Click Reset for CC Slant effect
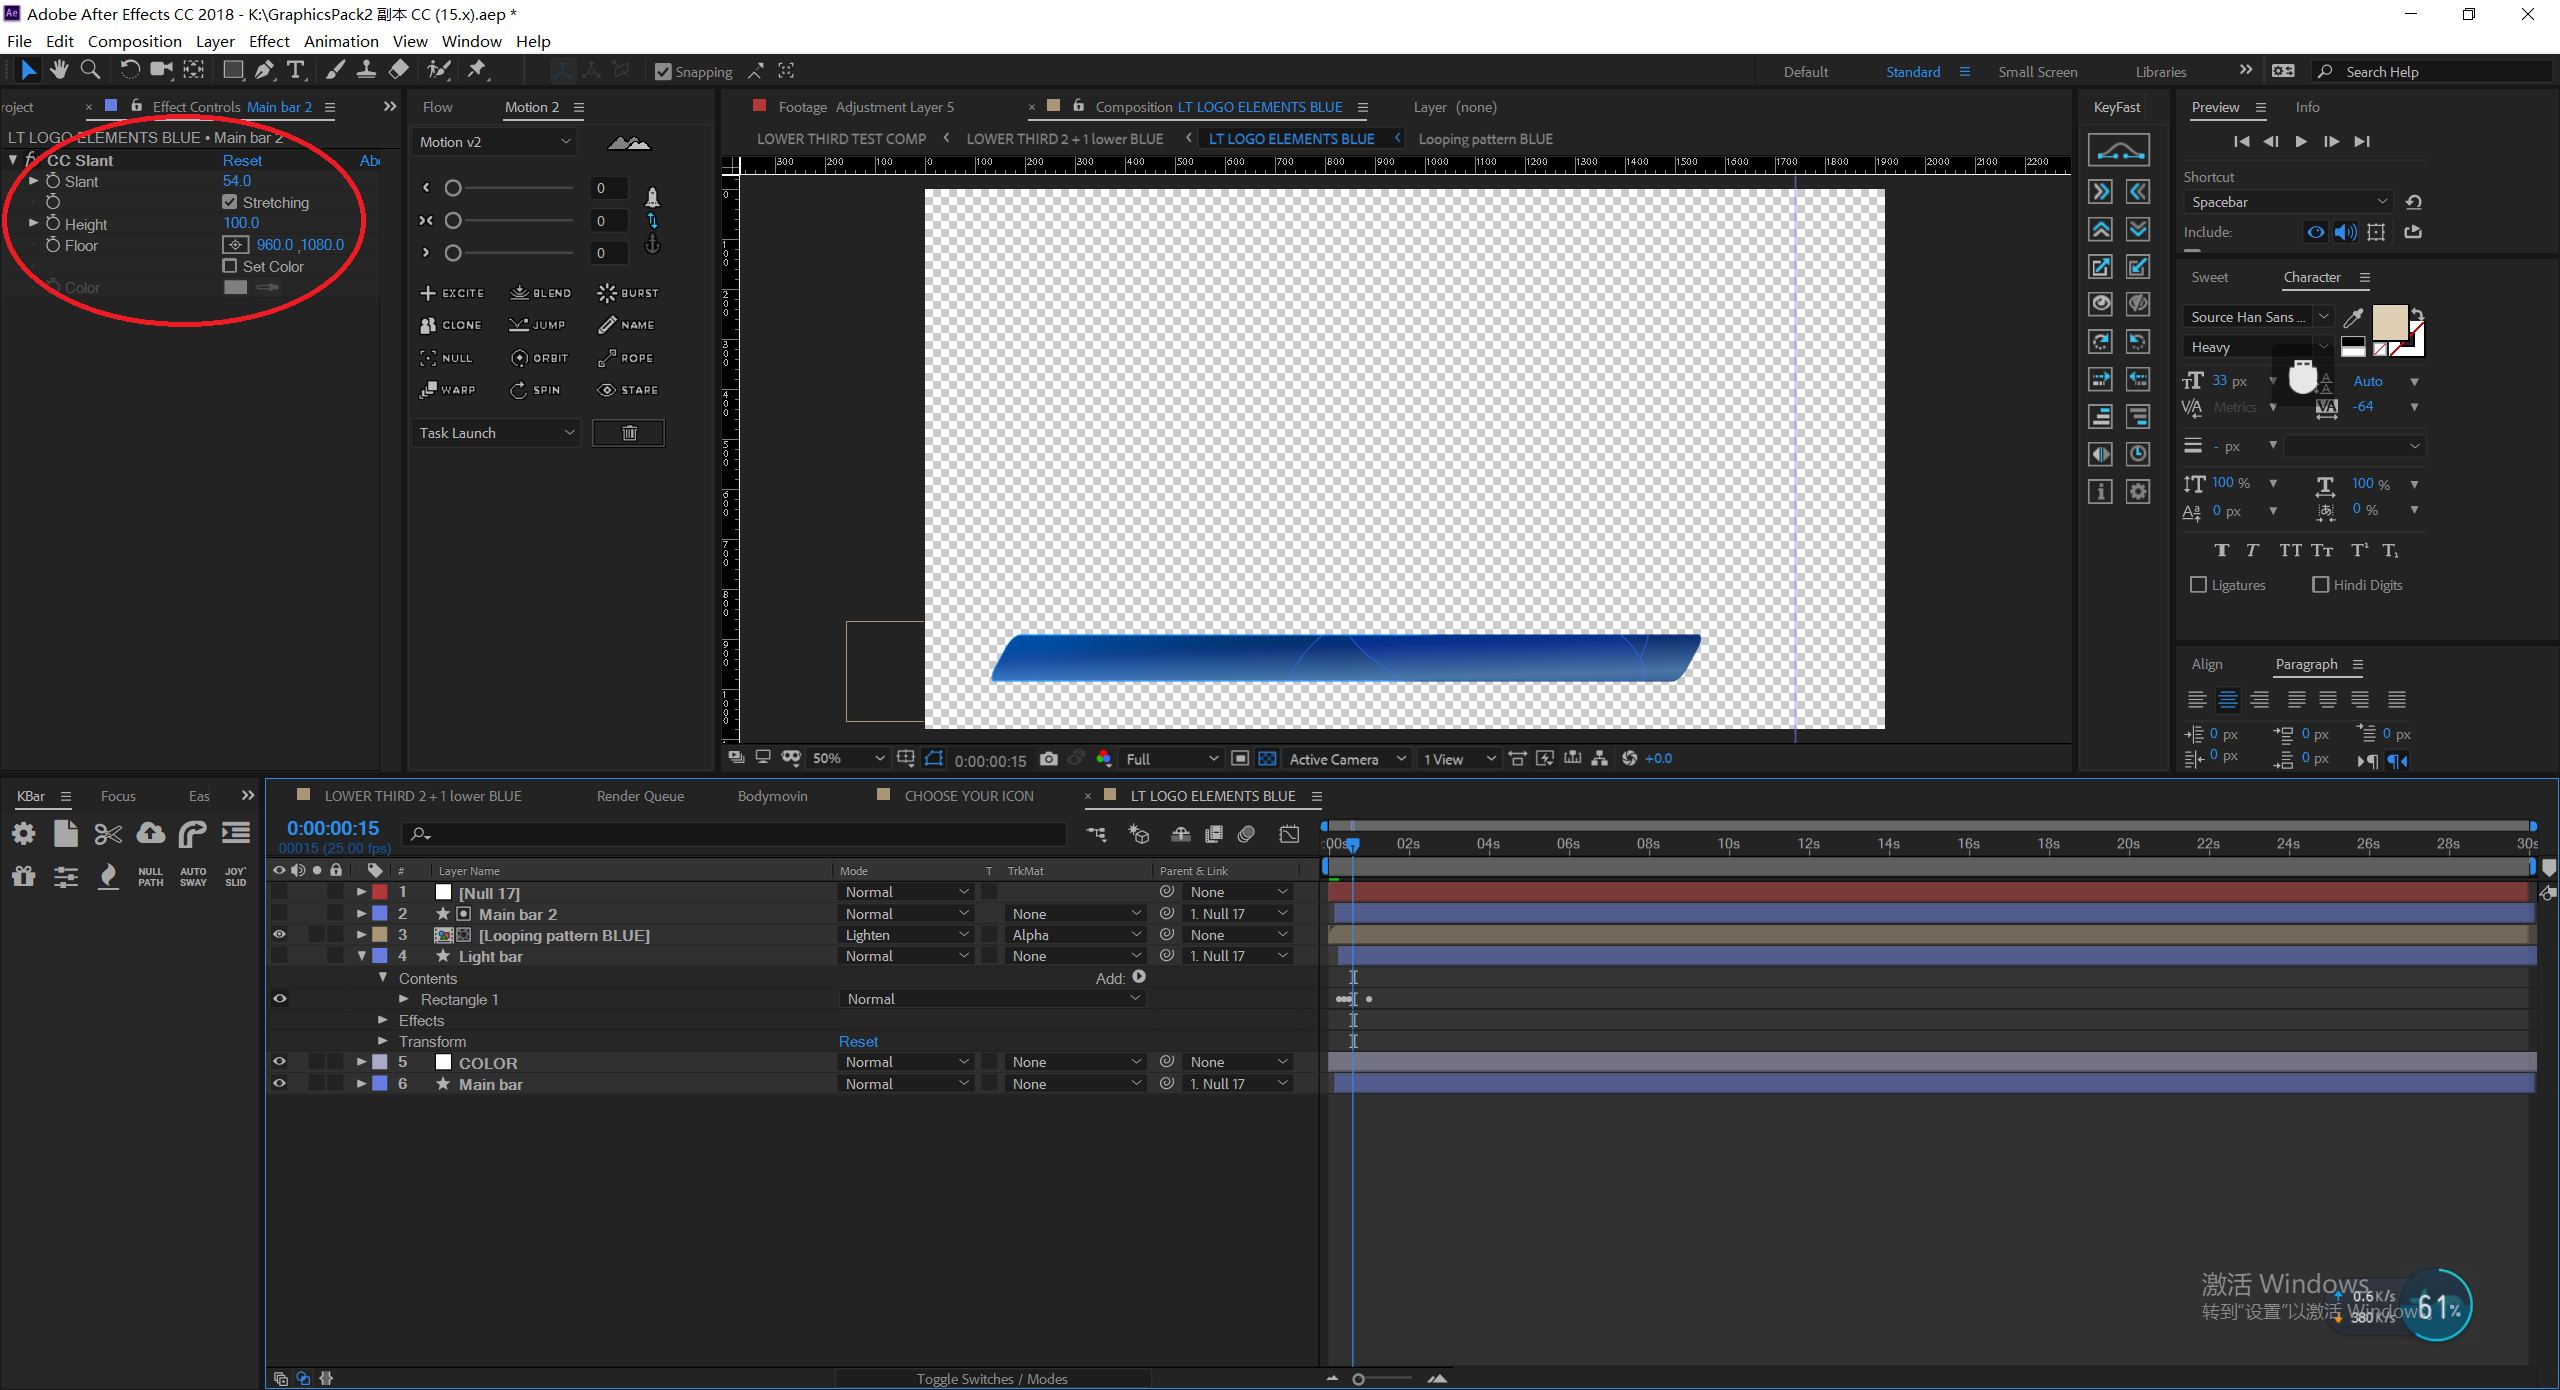 point(242,160)
